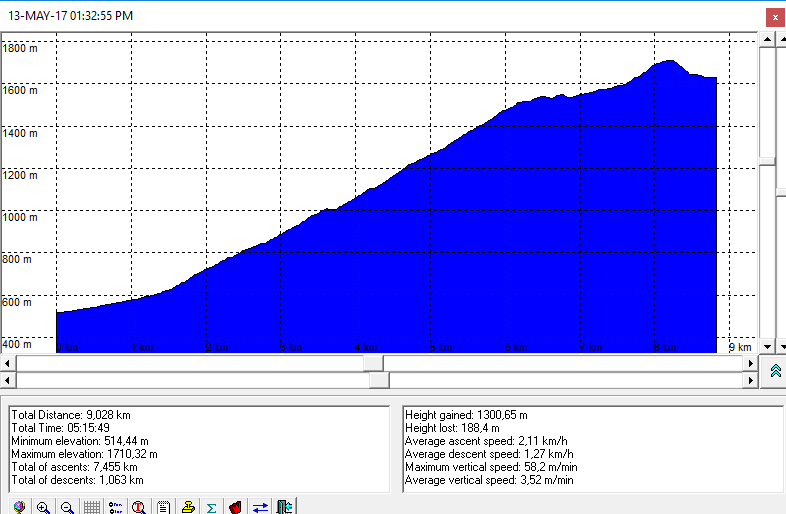The height and width of the screenshot is (514, 786).
Task: Click the red W icon
Action: coord(235,506)
